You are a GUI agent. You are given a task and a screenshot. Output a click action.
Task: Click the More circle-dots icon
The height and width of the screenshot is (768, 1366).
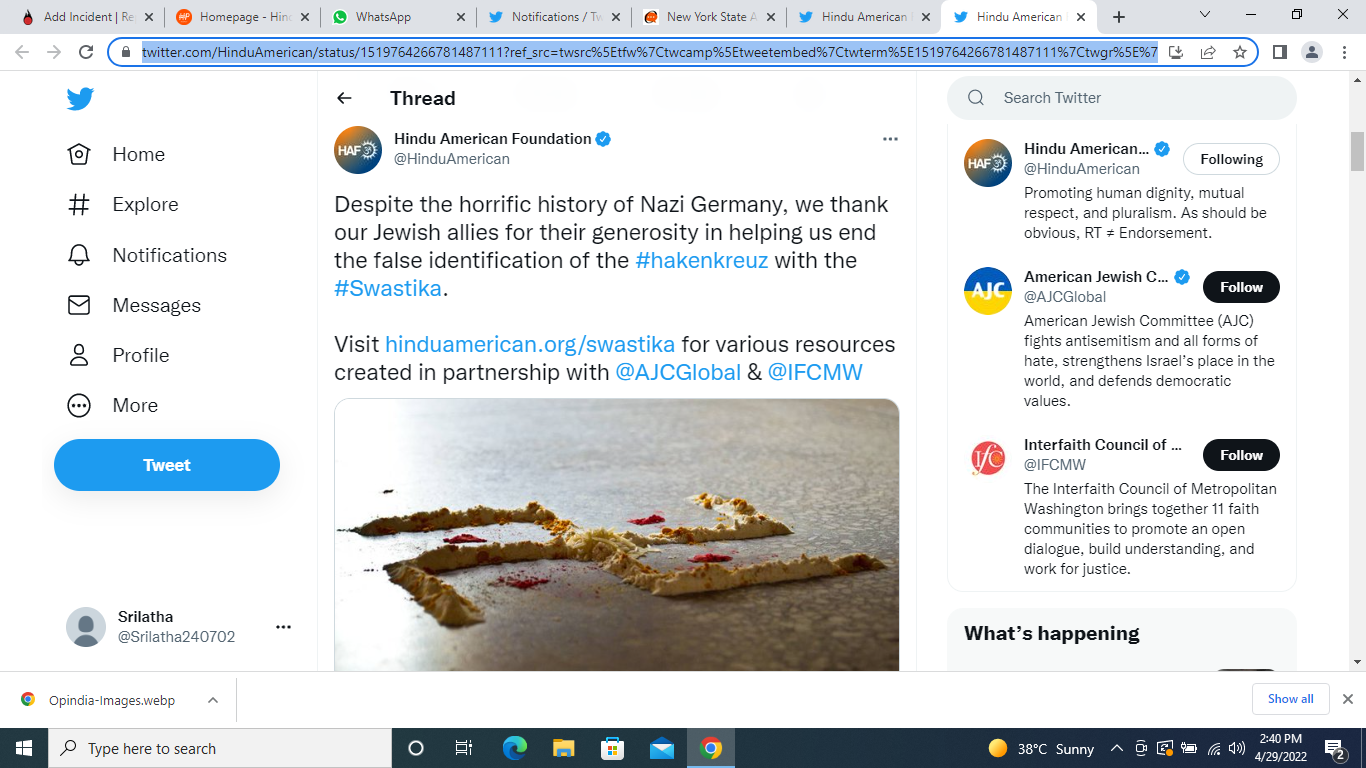79,405
